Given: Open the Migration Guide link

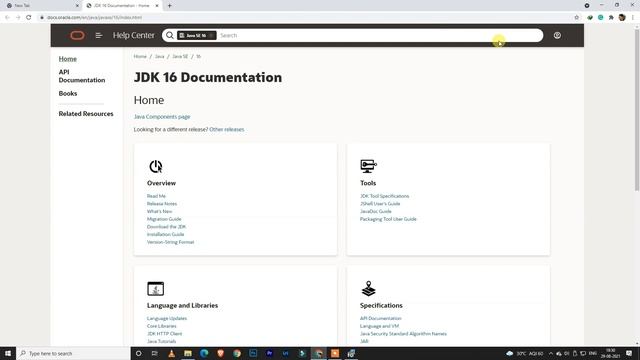Looking at the screenshot, I should click(x=164, y=219).
